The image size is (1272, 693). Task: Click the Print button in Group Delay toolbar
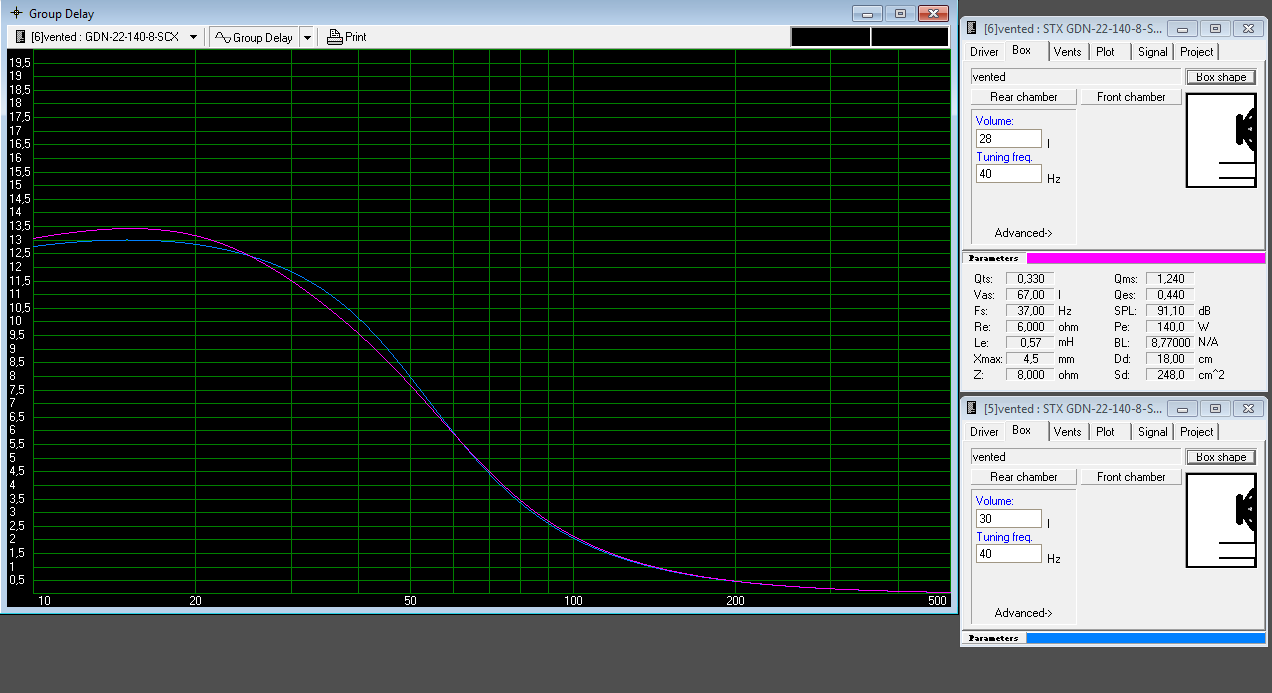pyautogui.click(x=347, y=37)
